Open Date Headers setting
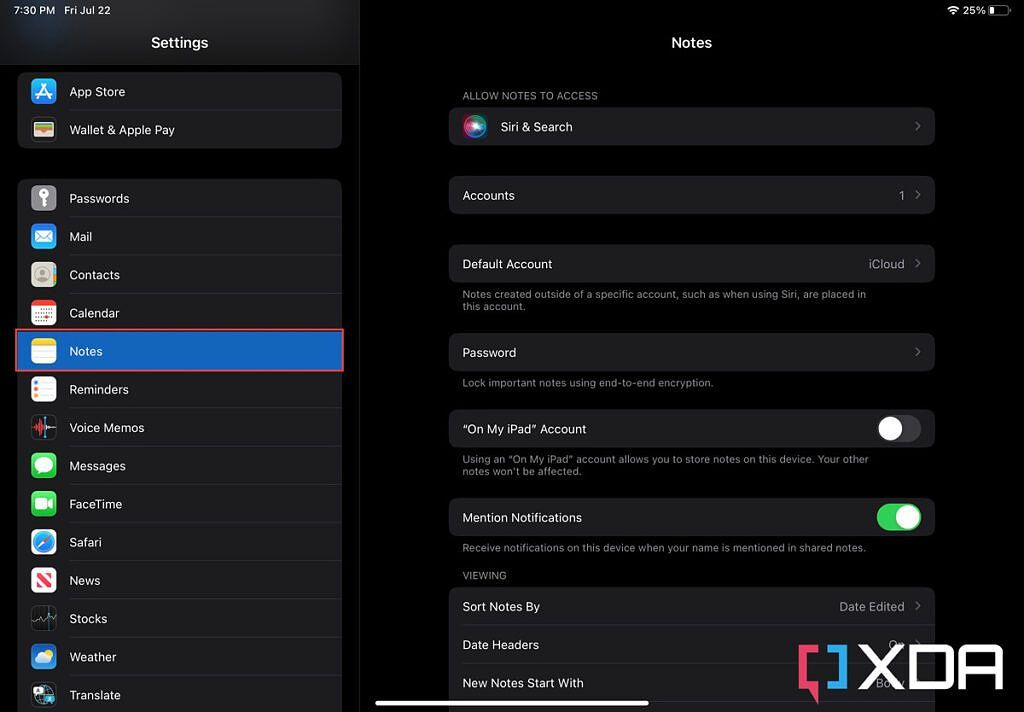 (692, 645)
